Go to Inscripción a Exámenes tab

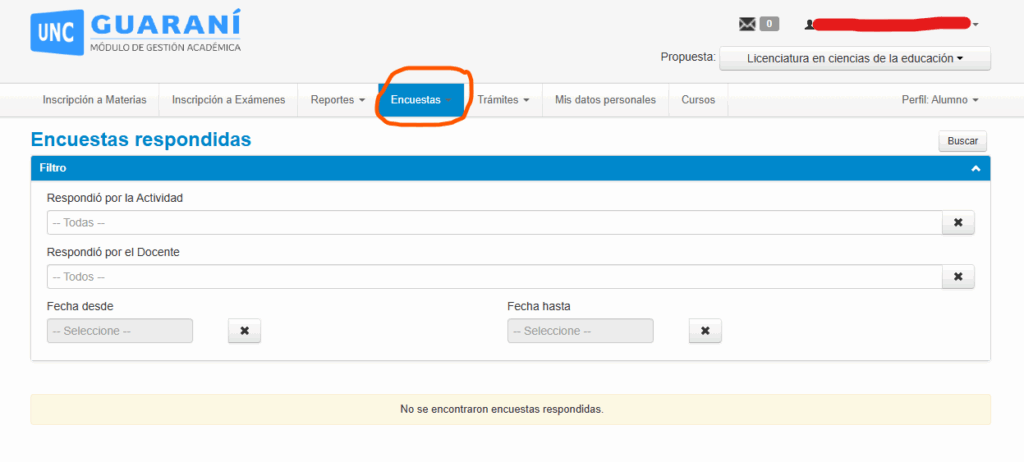pos(228,100)
